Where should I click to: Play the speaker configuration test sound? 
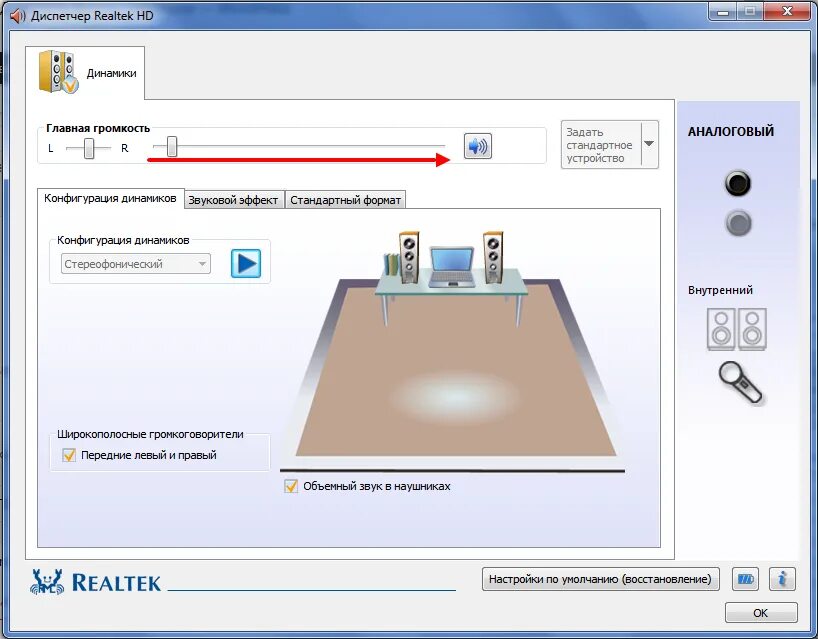tap(246, 263)
